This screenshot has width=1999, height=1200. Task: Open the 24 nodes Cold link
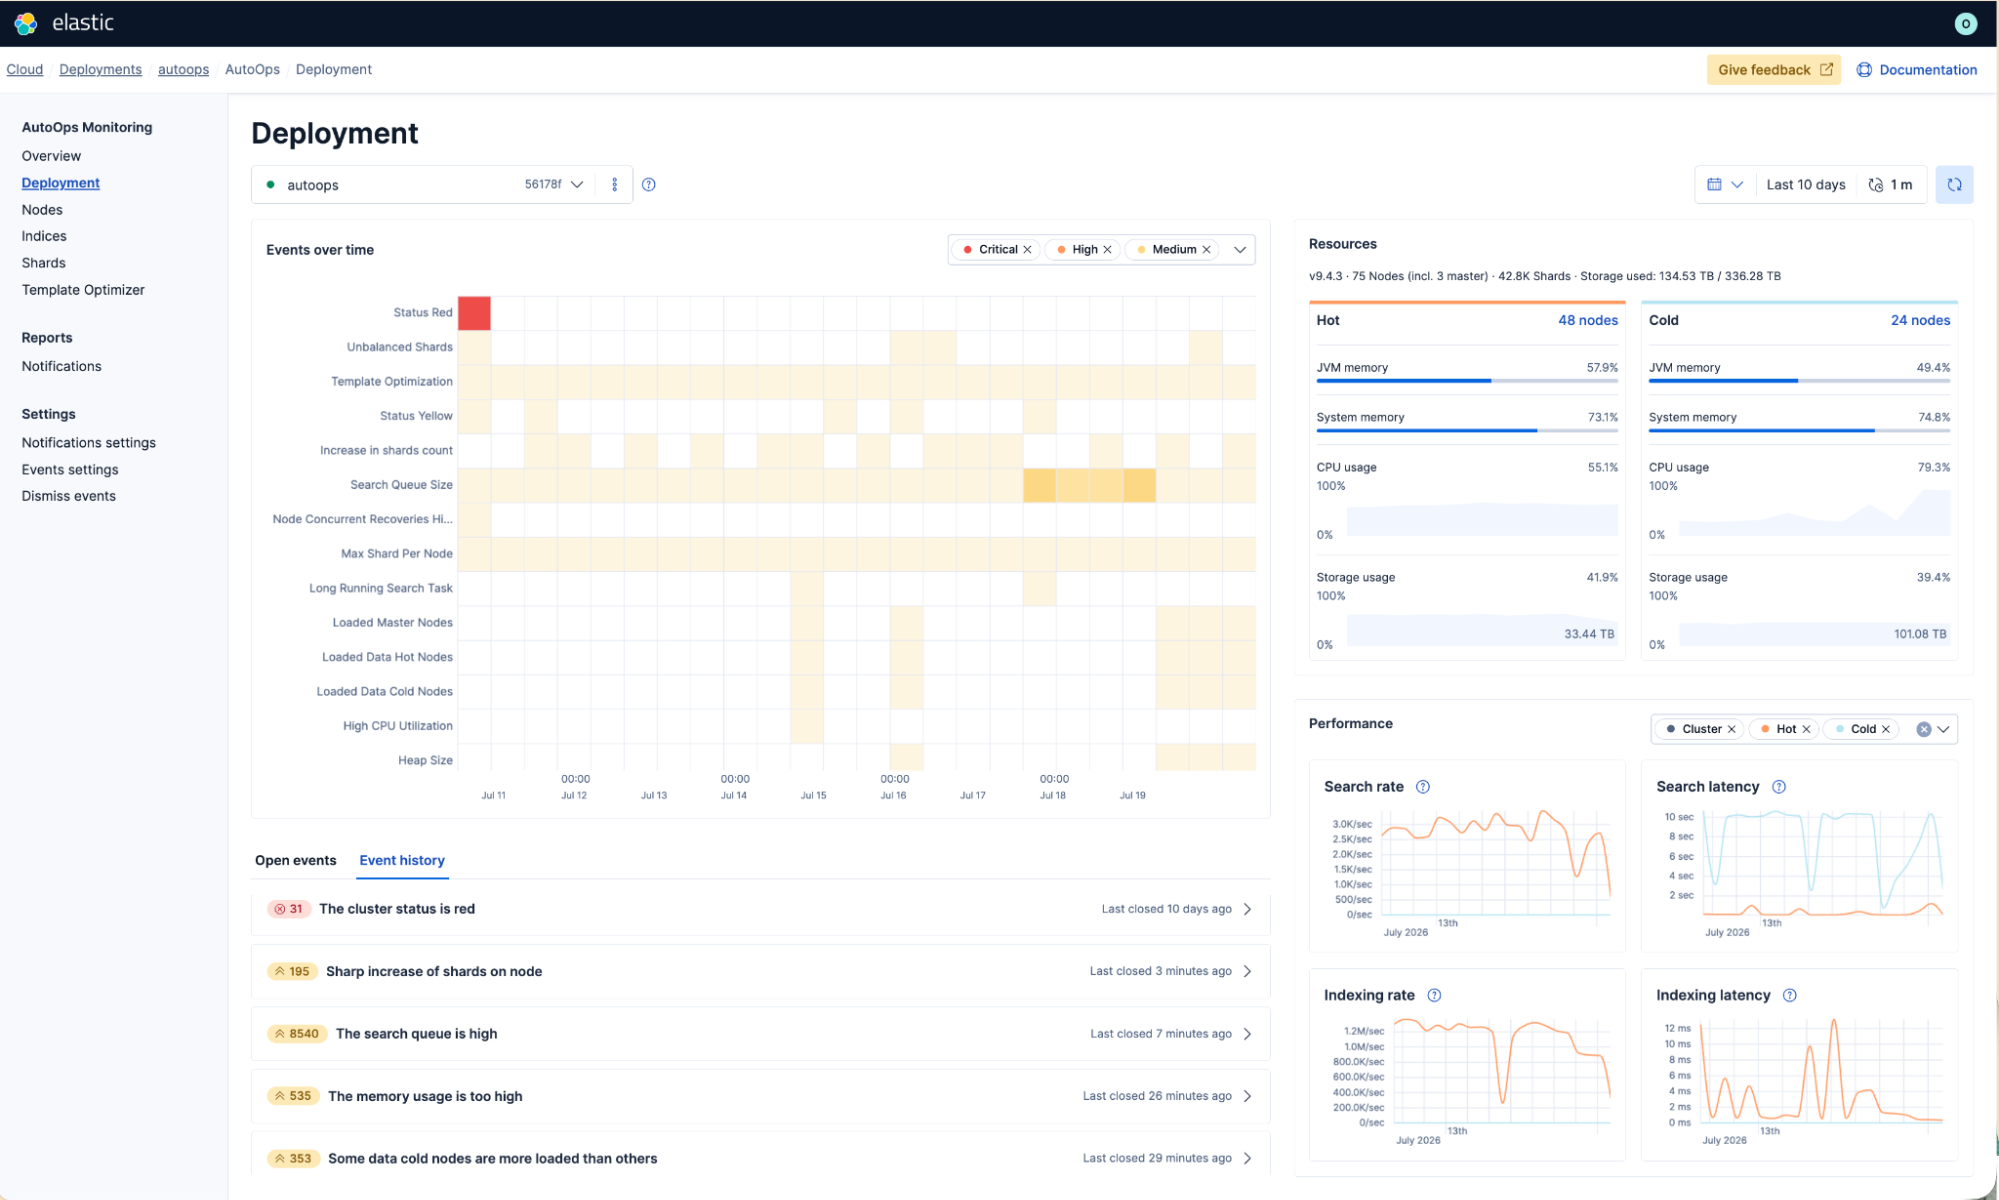pyautogui.click(x=1920, y=321)
